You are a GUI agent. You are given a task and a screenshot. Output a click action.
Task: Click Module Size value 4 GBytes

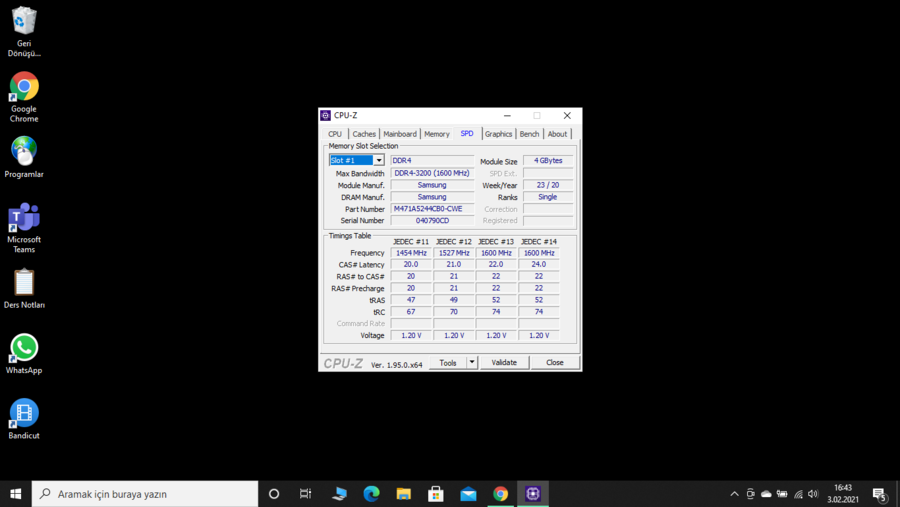click(x=548, y=161)
